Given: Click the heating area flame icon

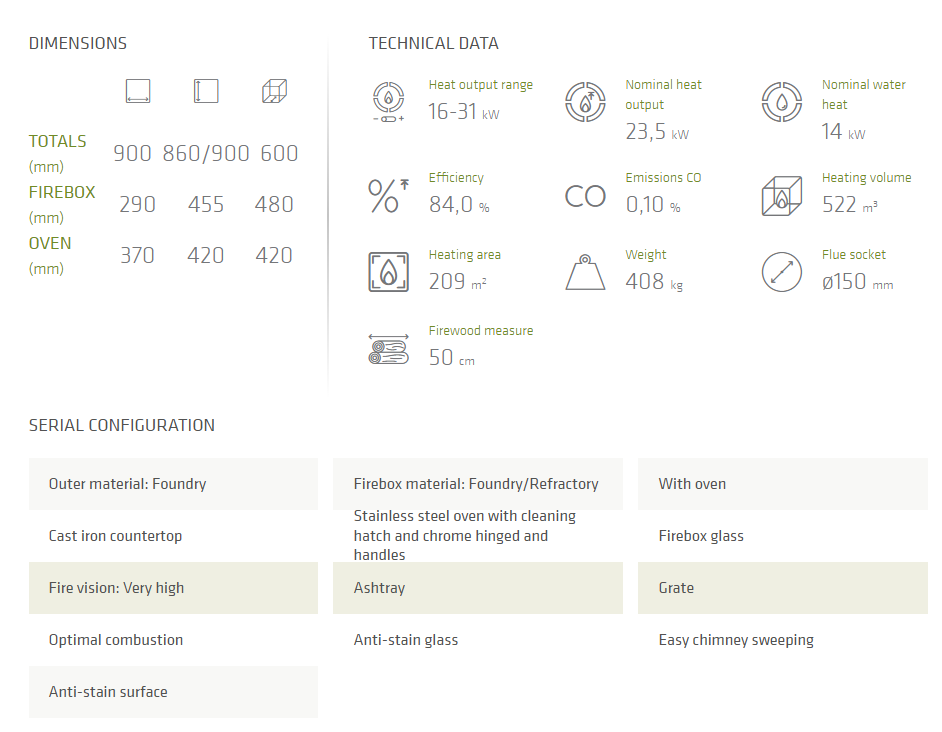Looking at the screenshot, I should [388, 272].
